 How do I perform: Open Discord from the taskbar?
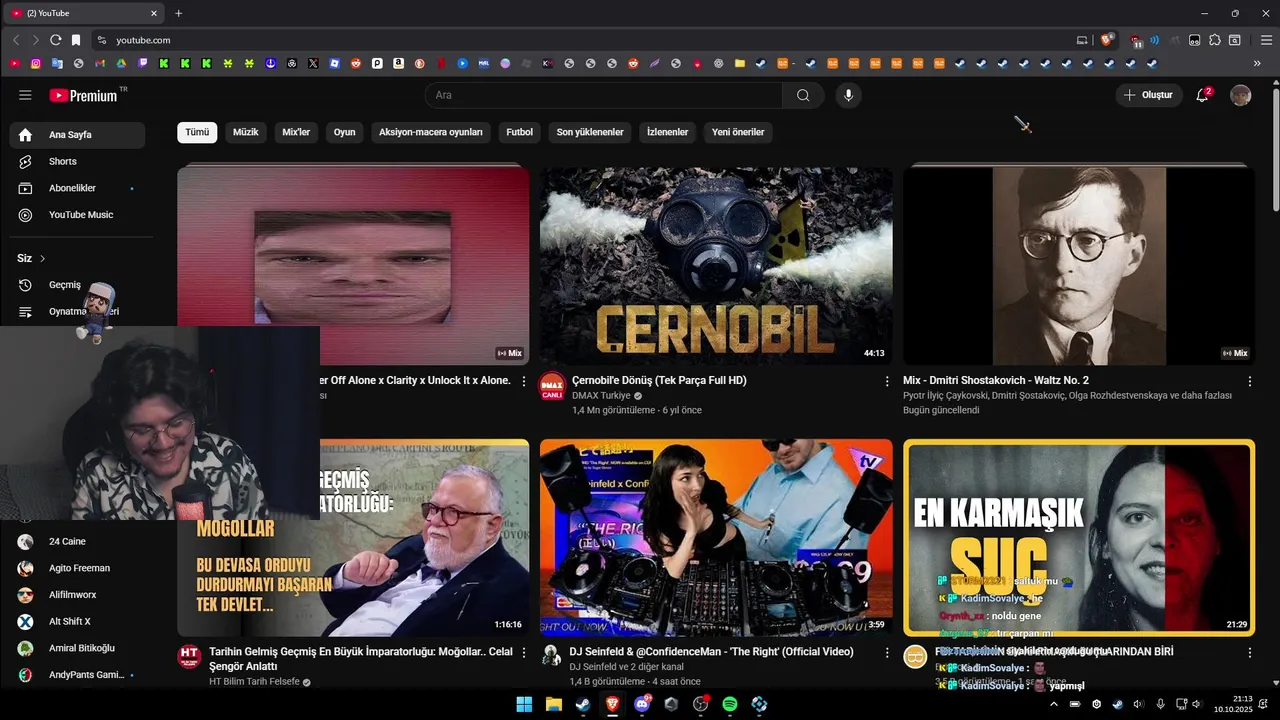(x=642, y=704)
